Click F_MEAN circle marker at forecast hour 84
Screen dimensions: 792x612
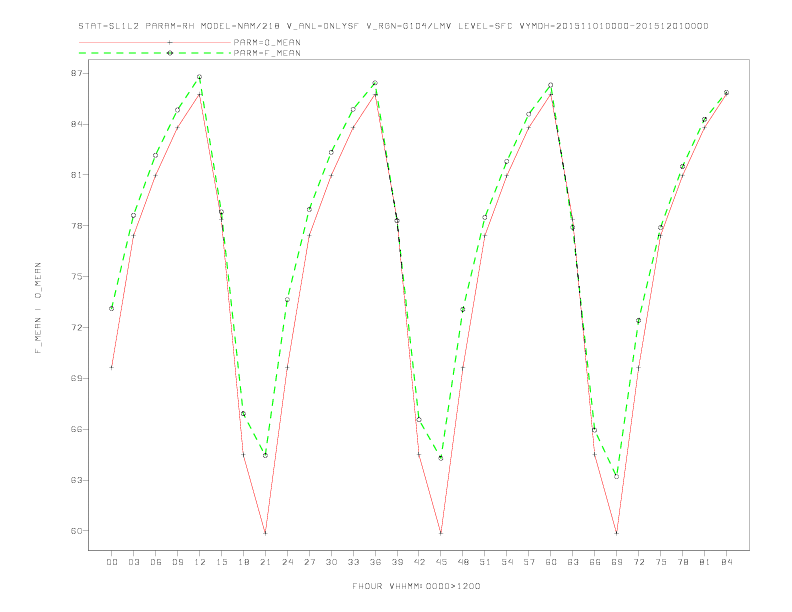[x=726, y=93]
